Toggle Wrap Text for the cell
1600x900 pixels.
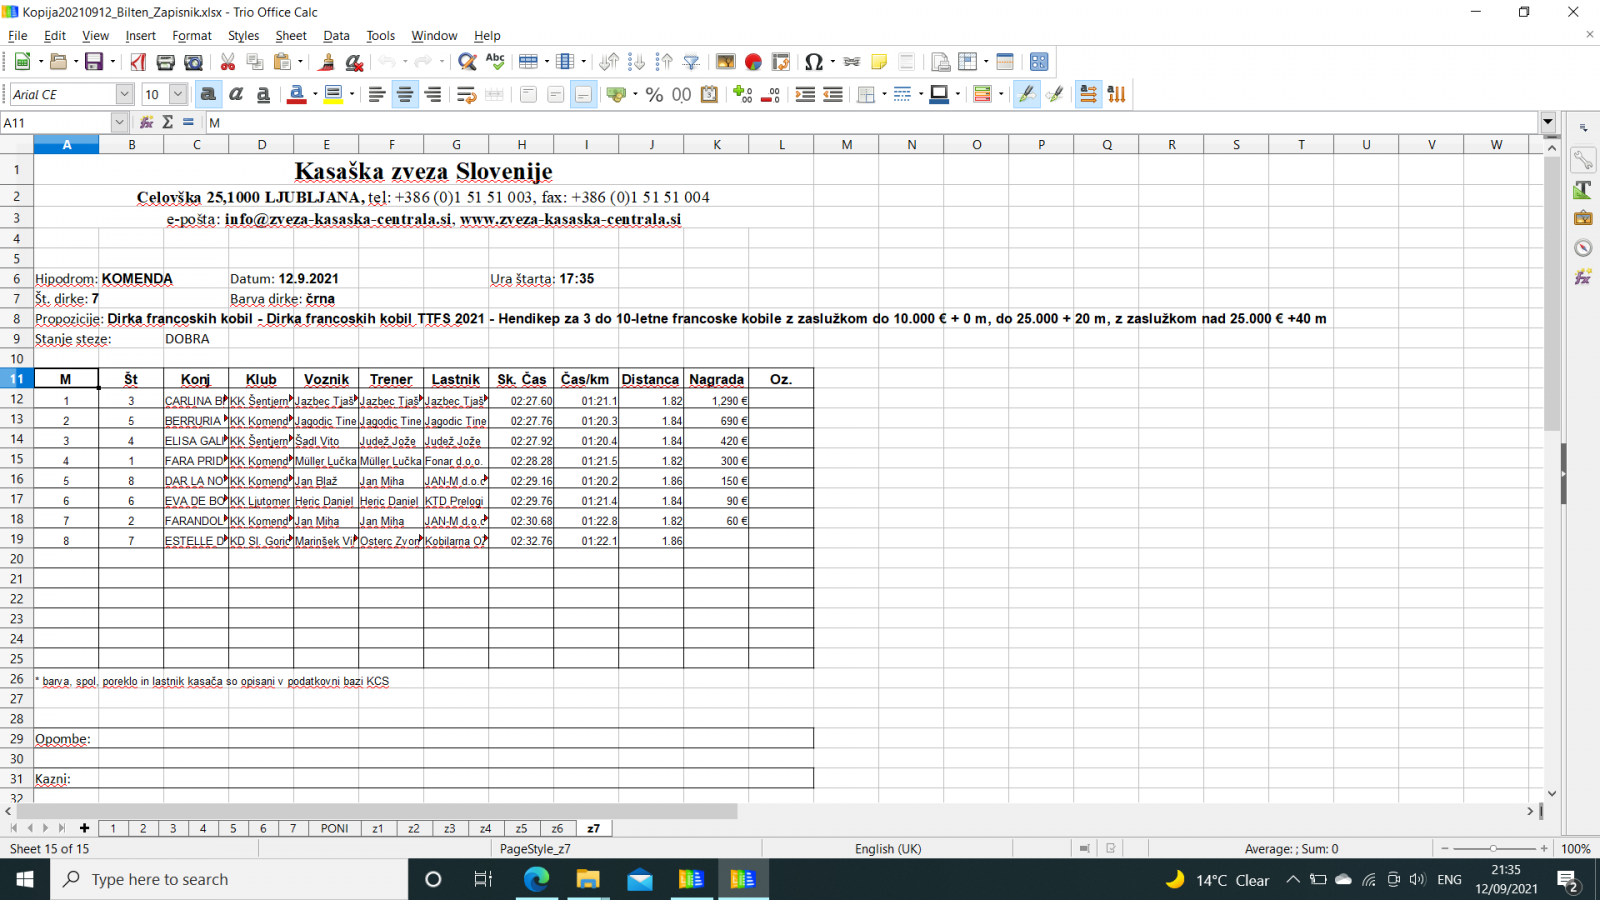pos(465,94)
